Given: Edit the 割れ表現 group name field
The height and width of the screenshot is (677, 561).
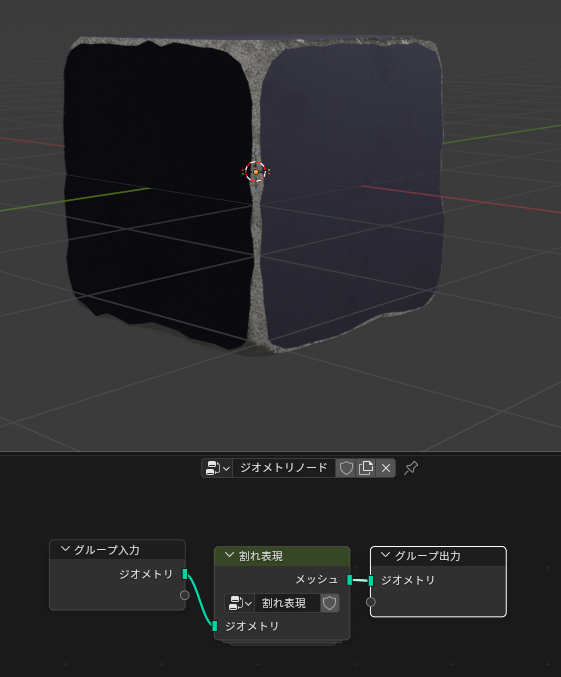Looking at the screenshot, I should point(287,603).
